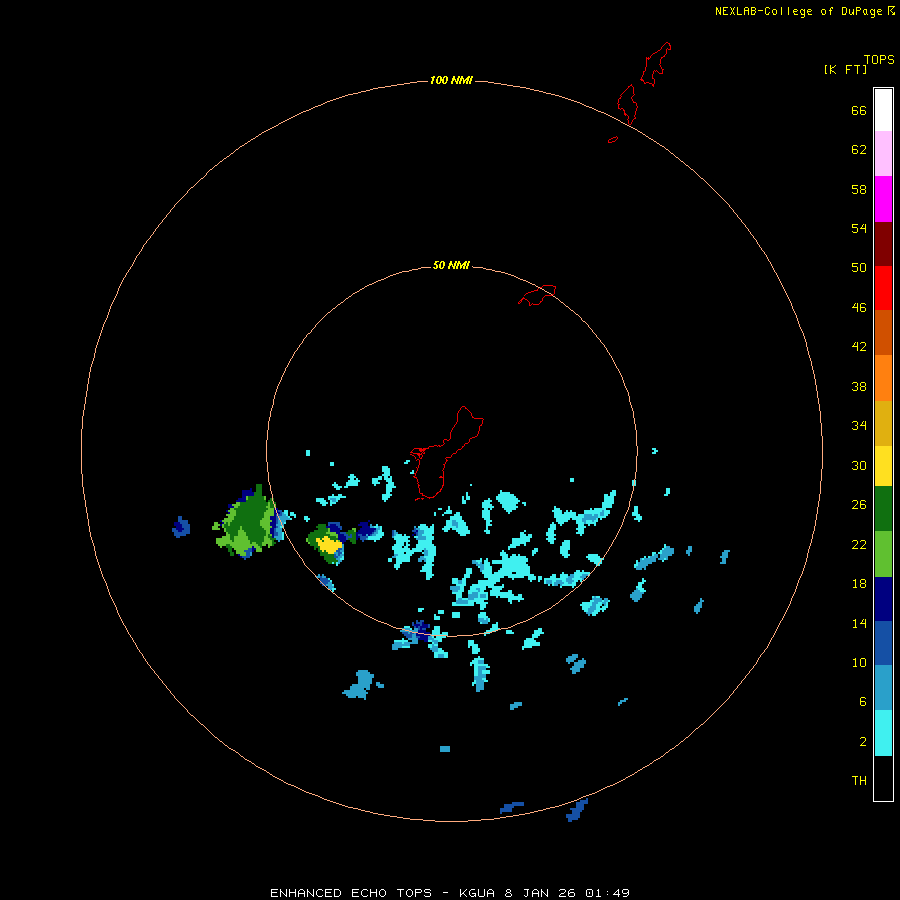Select the light green 26 kft swatch
The image size is (900, 900).
click(883, 554)
